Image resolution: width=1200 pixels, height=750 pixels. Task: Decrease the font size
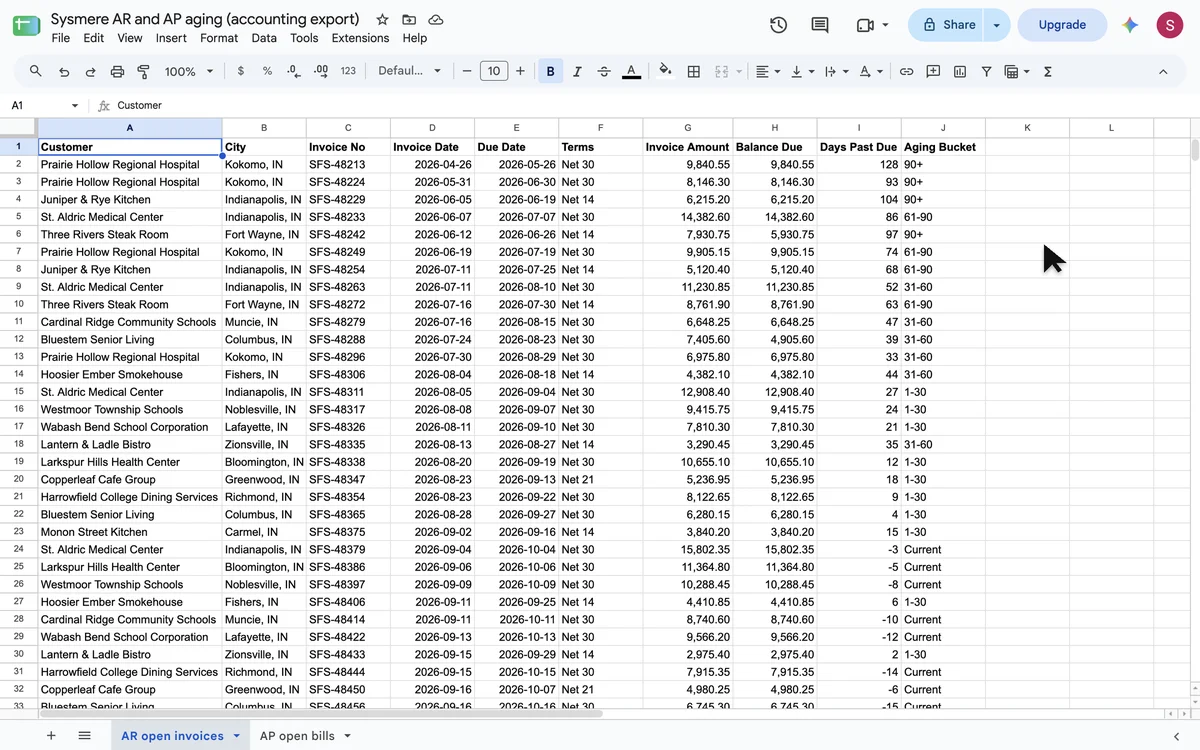click(467, 71)
